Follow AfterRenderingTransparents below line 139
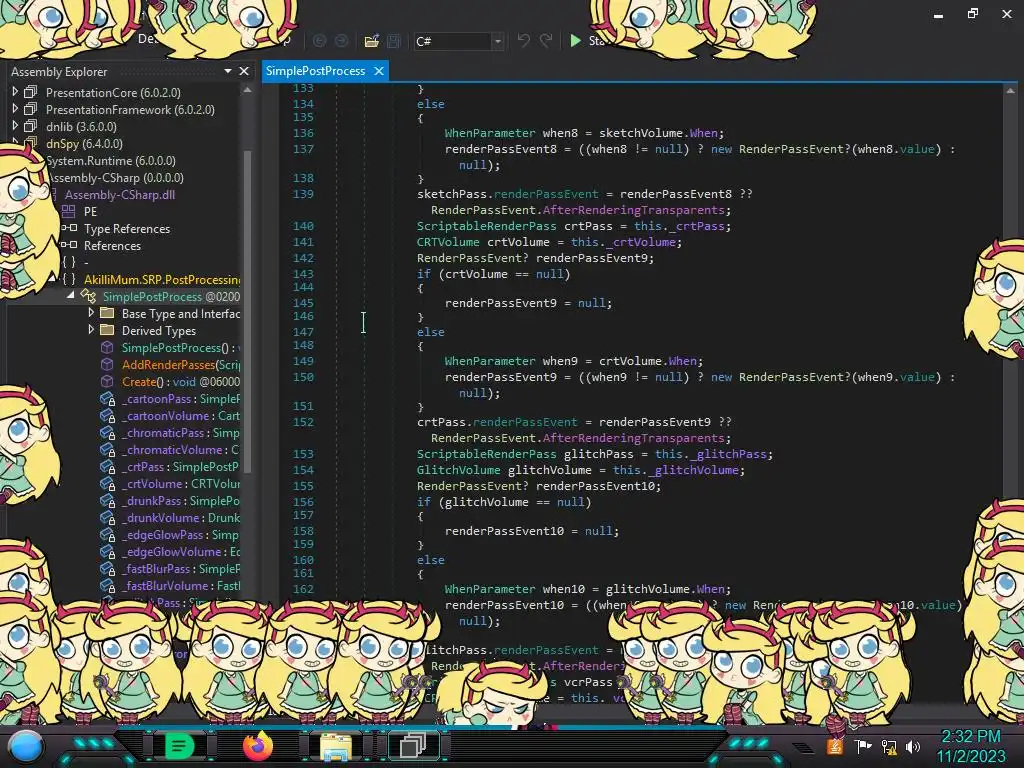Screen dimensions: 1024x768 633,210
